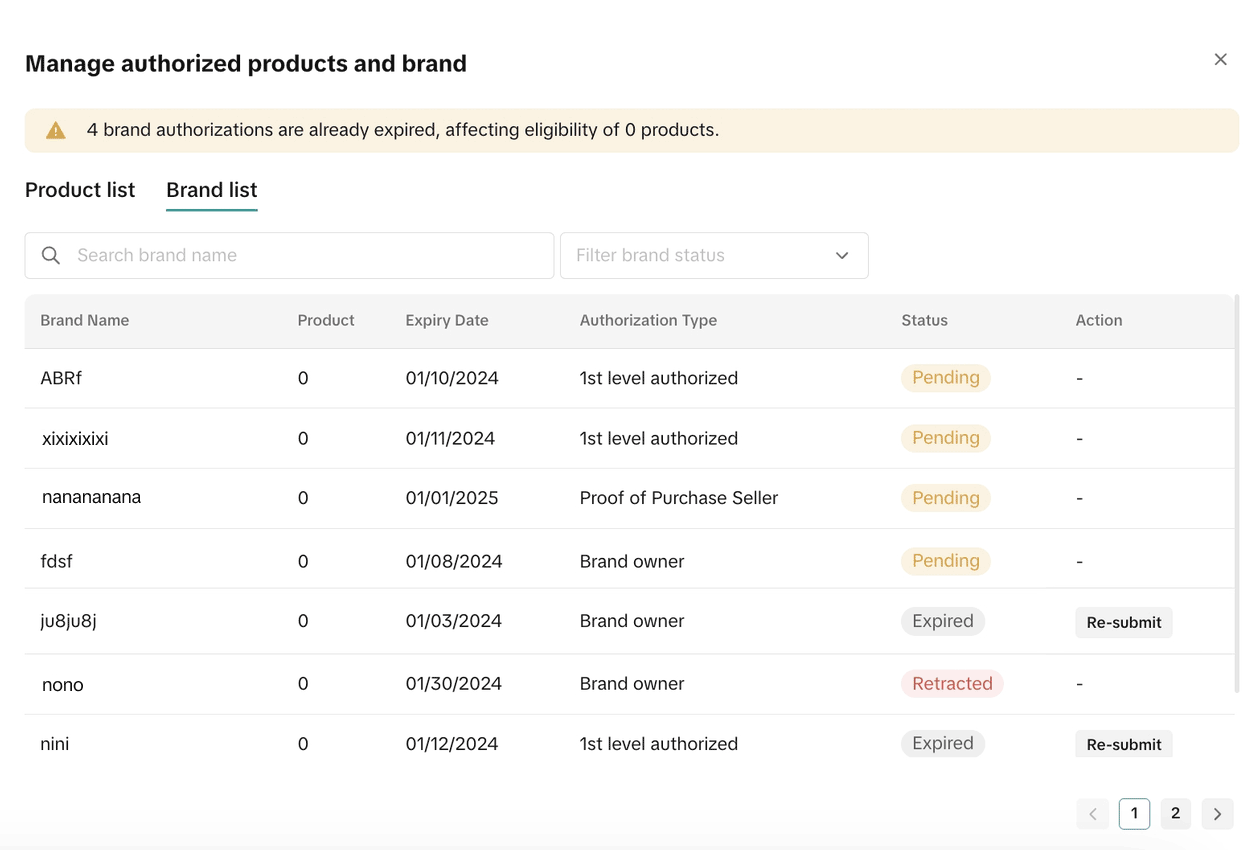Image resolution: width=1250 pixels, height=850 pixels.
Task: Click the Expiry Date column header
Action: (447, 321)
